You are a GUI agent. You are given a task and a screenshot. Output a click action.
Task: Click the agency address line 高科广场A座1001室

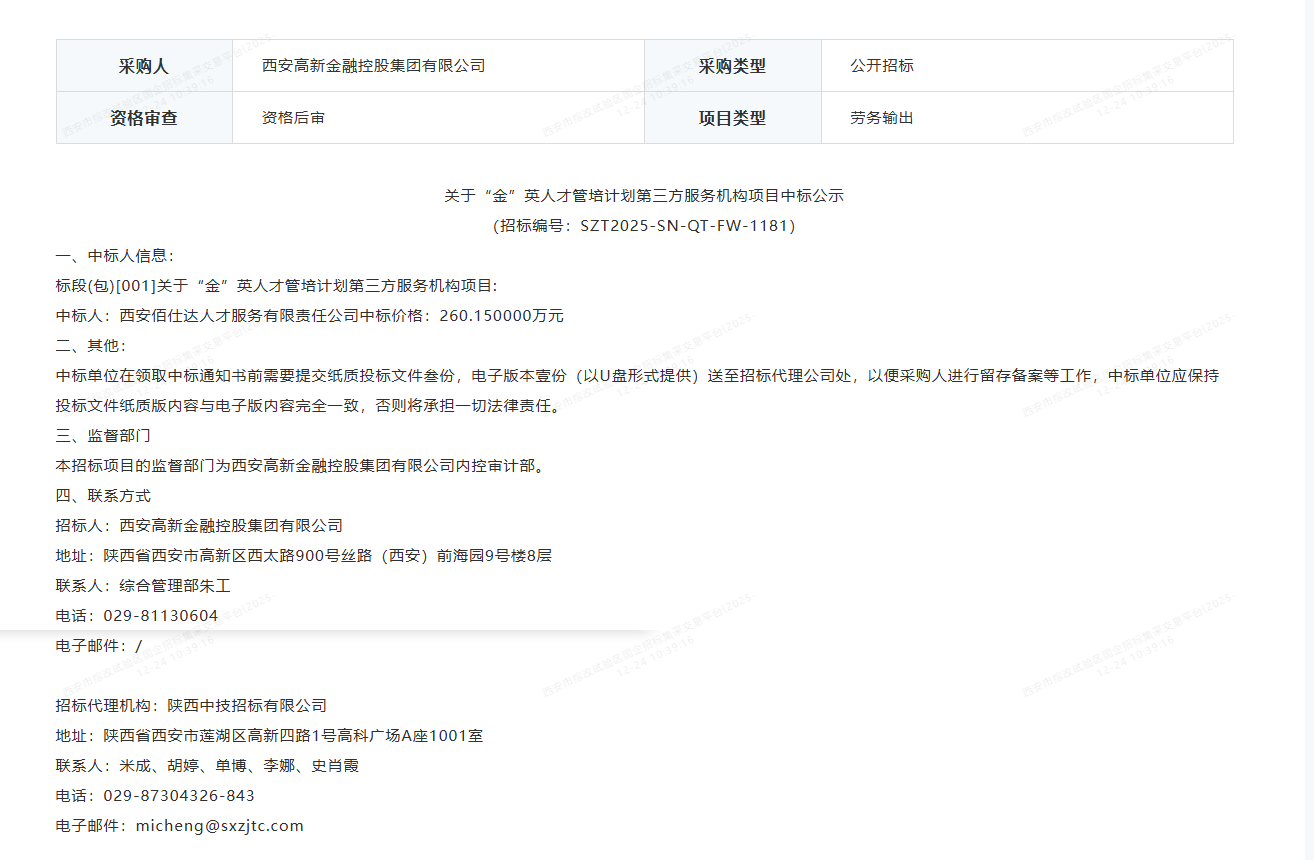click(270, 736)
